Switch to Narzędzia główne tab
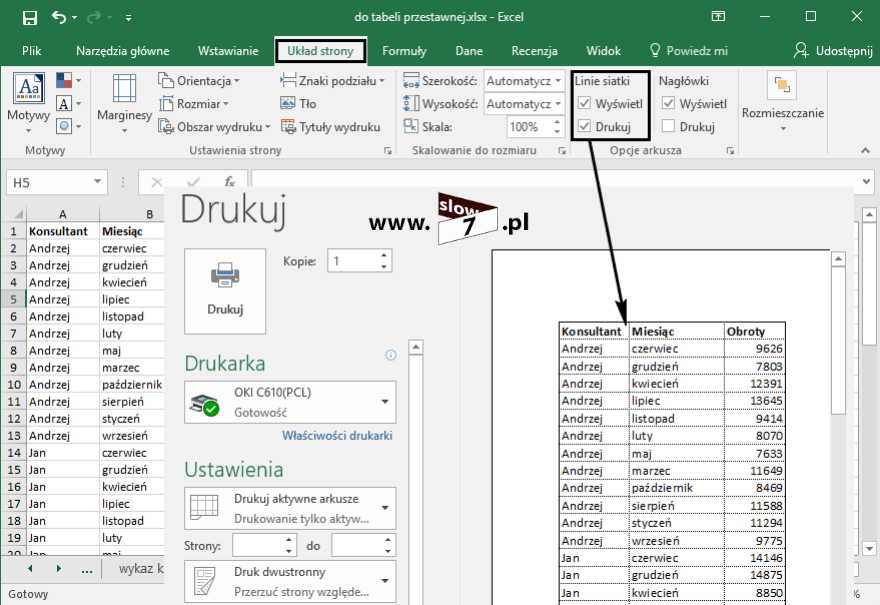880x605 pixels. pyautogui.click(x=122, y=51)
